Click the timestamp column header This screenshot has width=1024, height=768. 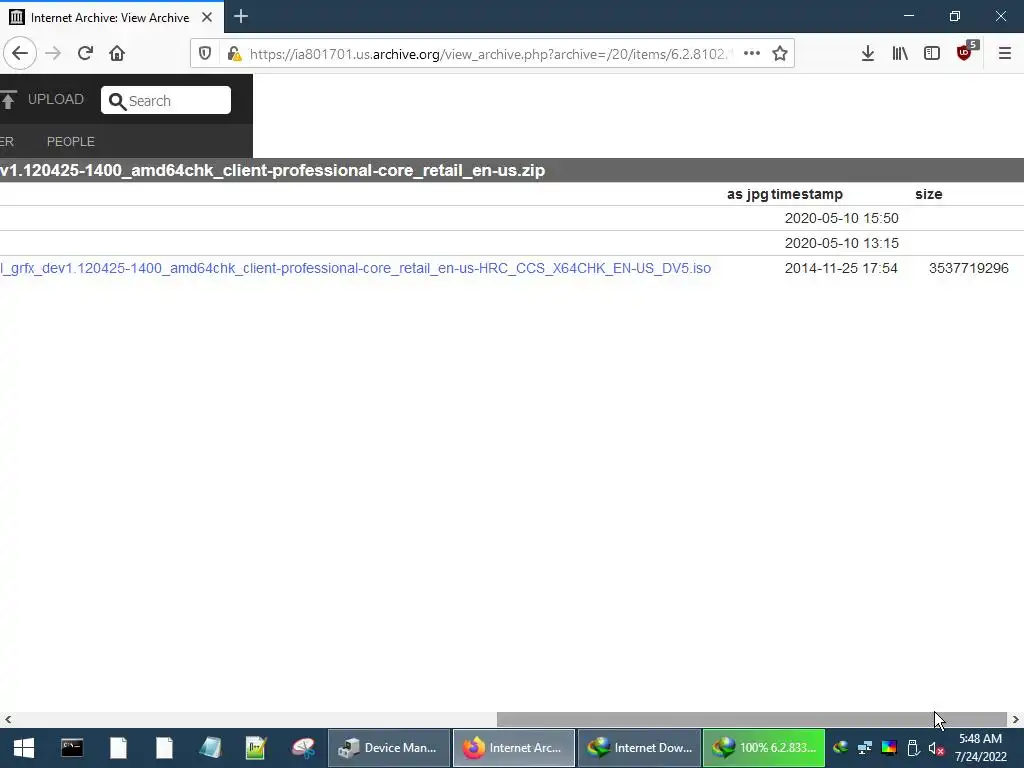pos(807,194)
